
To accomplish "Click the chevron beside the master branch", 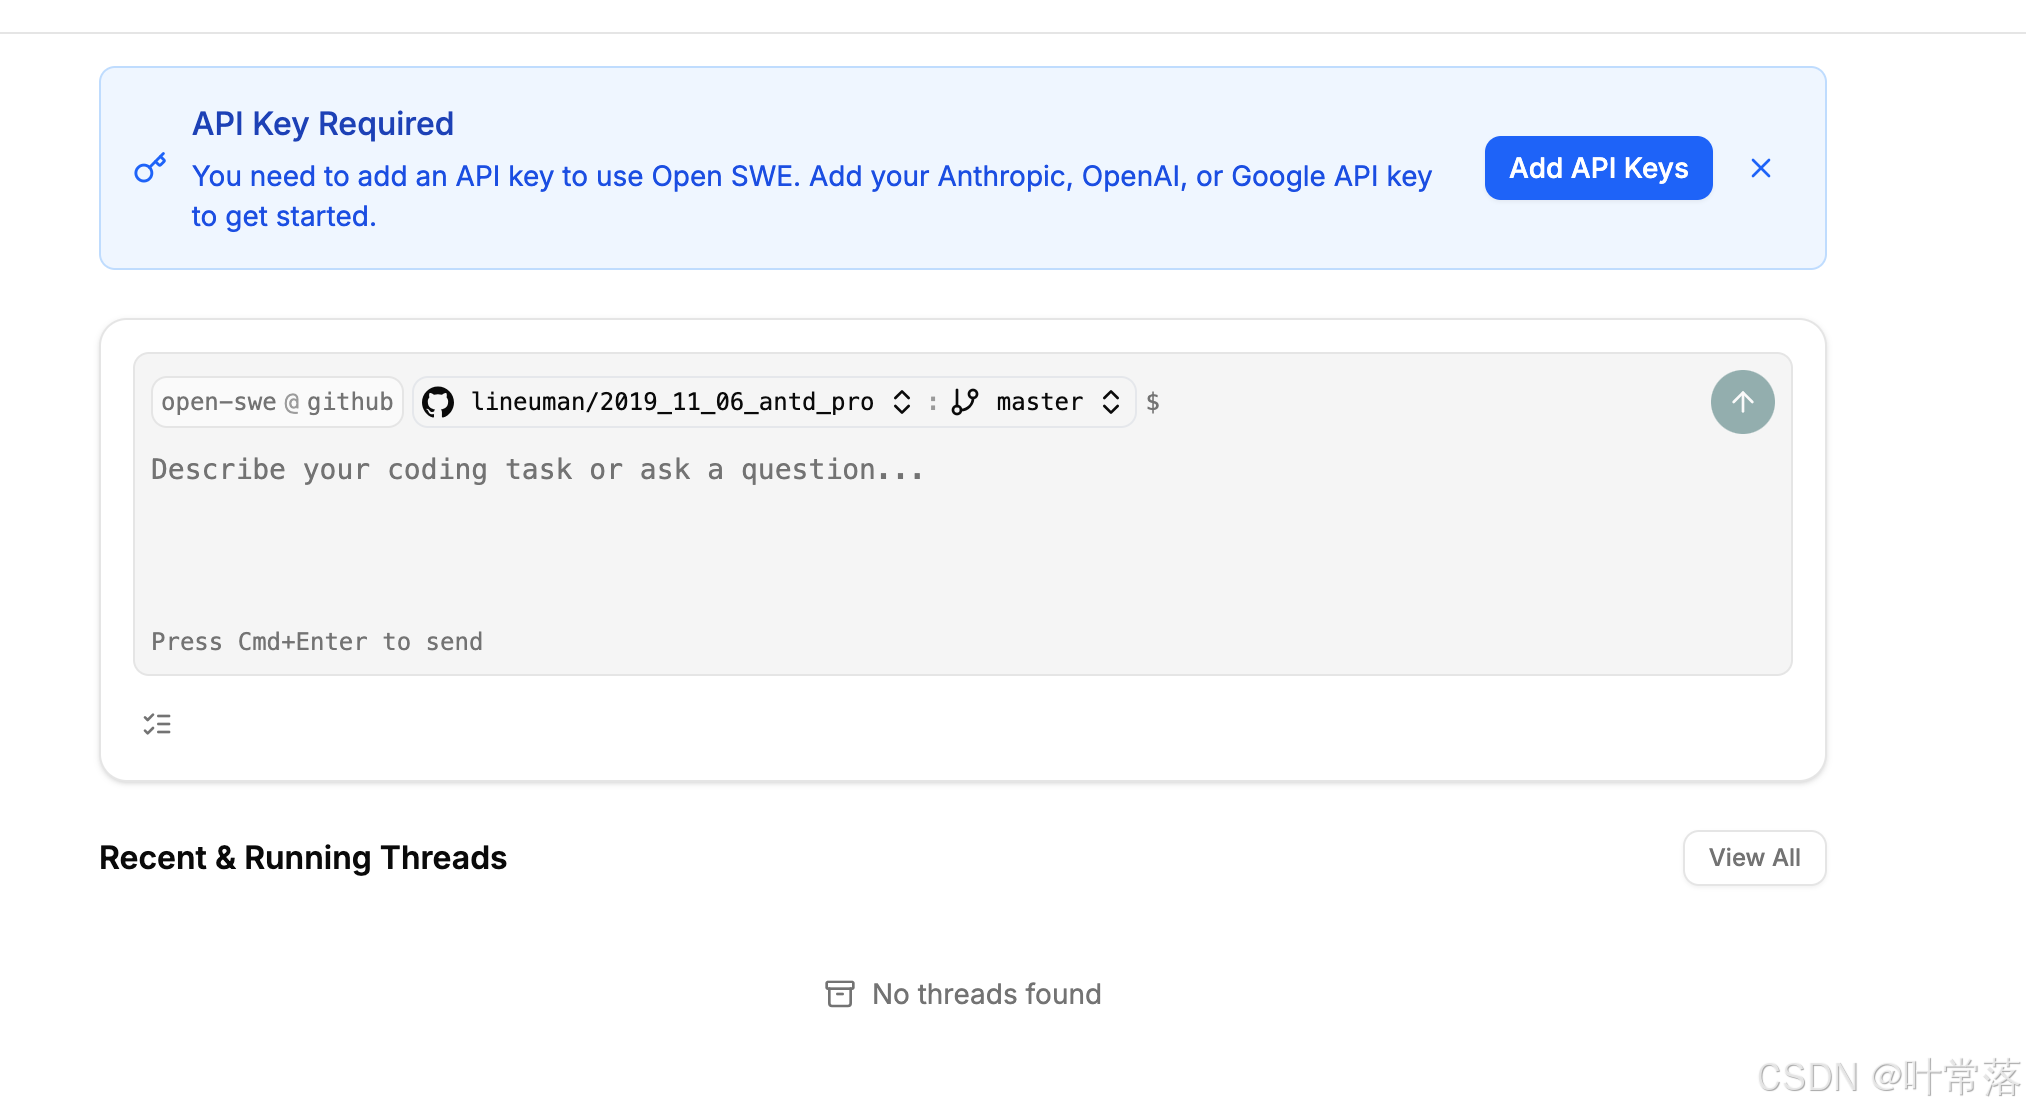I will pyautogui.click(x=1111, y=402).
